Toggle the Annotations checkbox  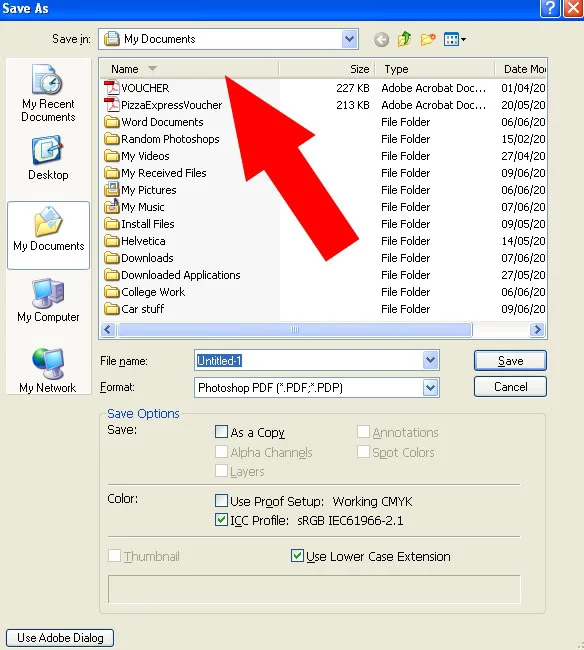pyautogui.click(x=363, y=432)
